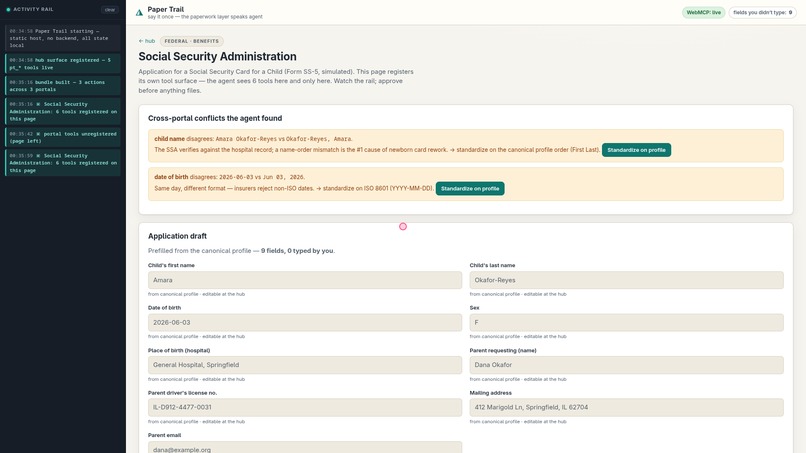This screenshot has width=806, height=453.
Task: Click the 'Application draft' heading
Action: coord(177,236)
